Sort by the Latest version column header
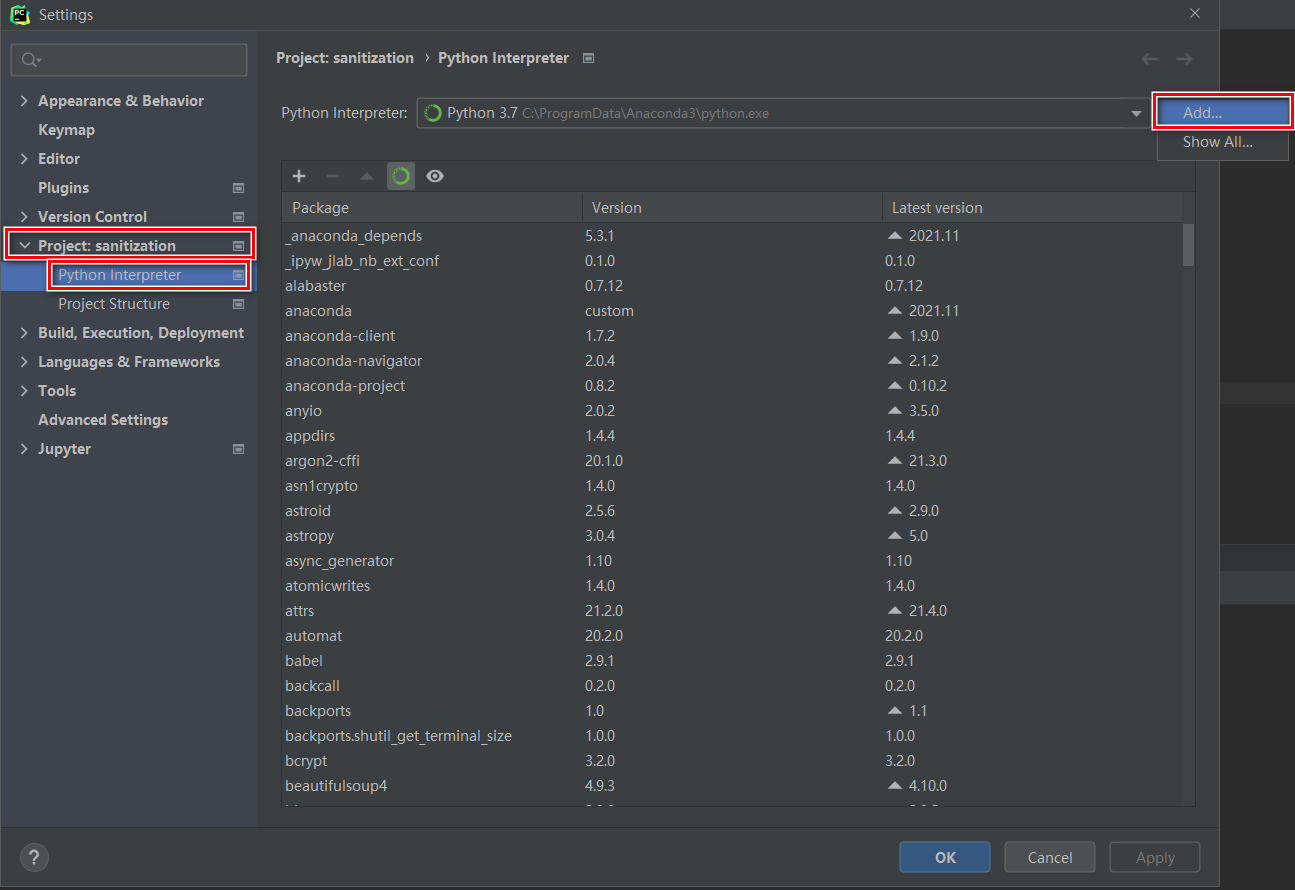Image resolution: width=1295 pixels, height=890 pixels. click(1032, 208)
